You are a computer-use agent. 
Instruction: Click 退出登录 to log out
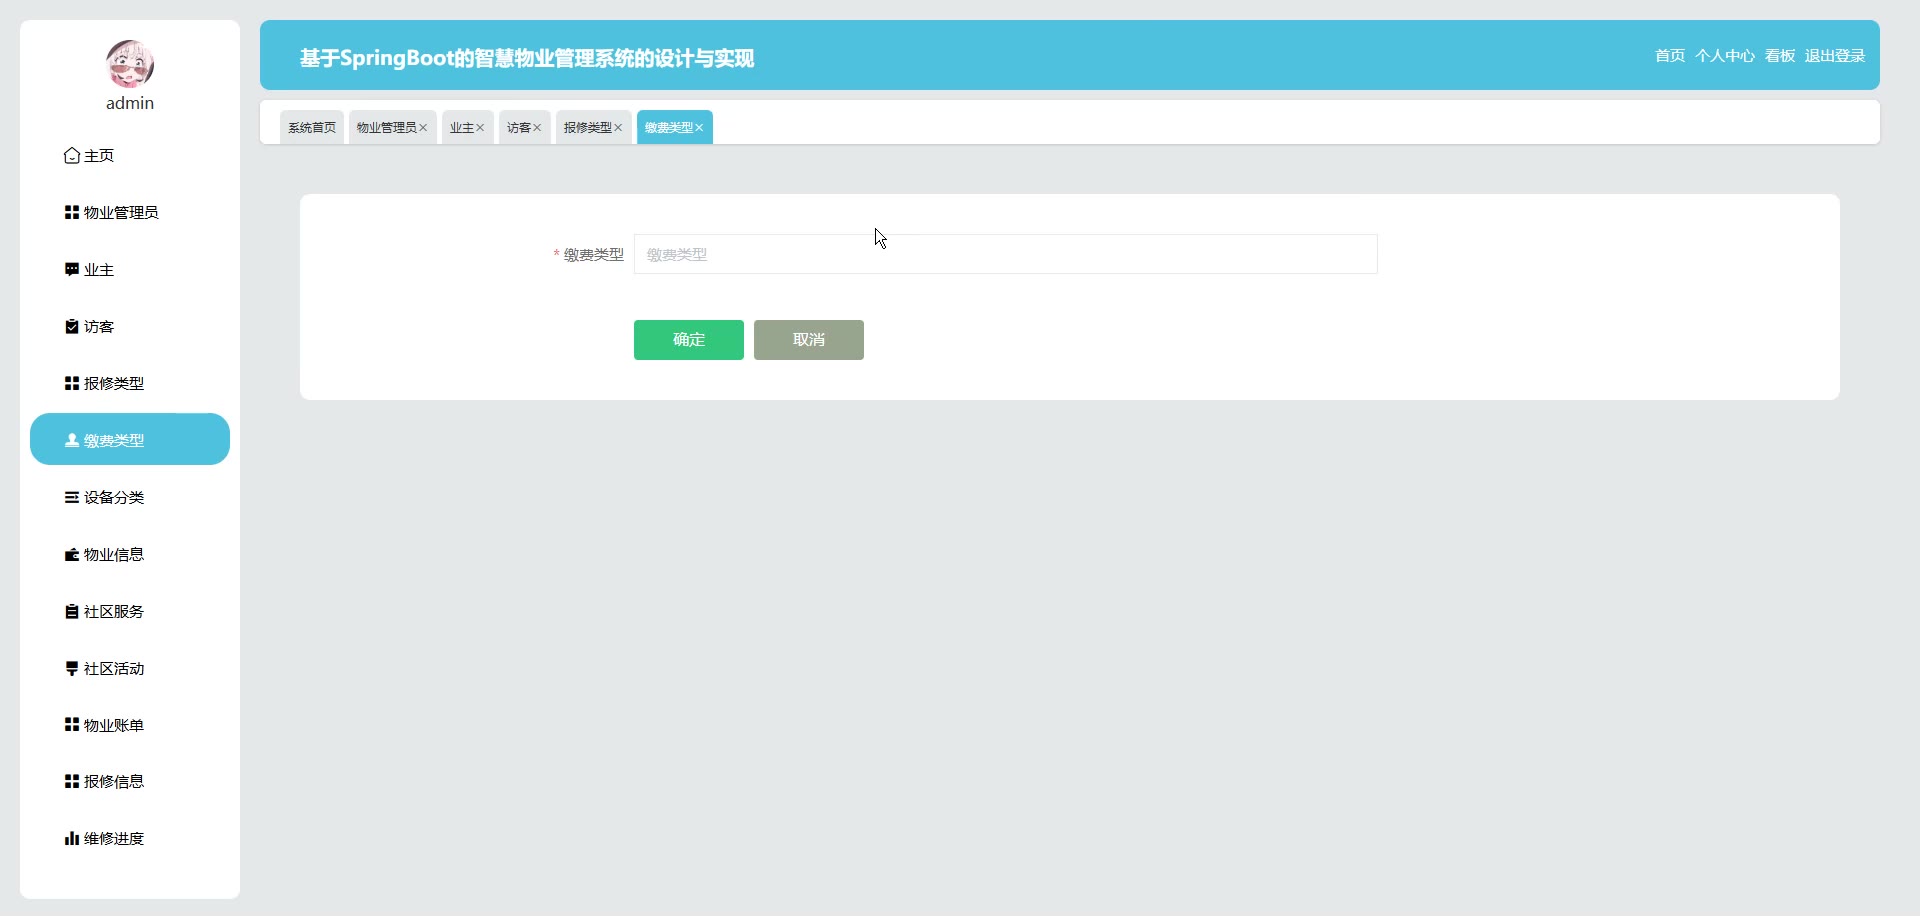pyautogui.click(x=1835, y=56)
